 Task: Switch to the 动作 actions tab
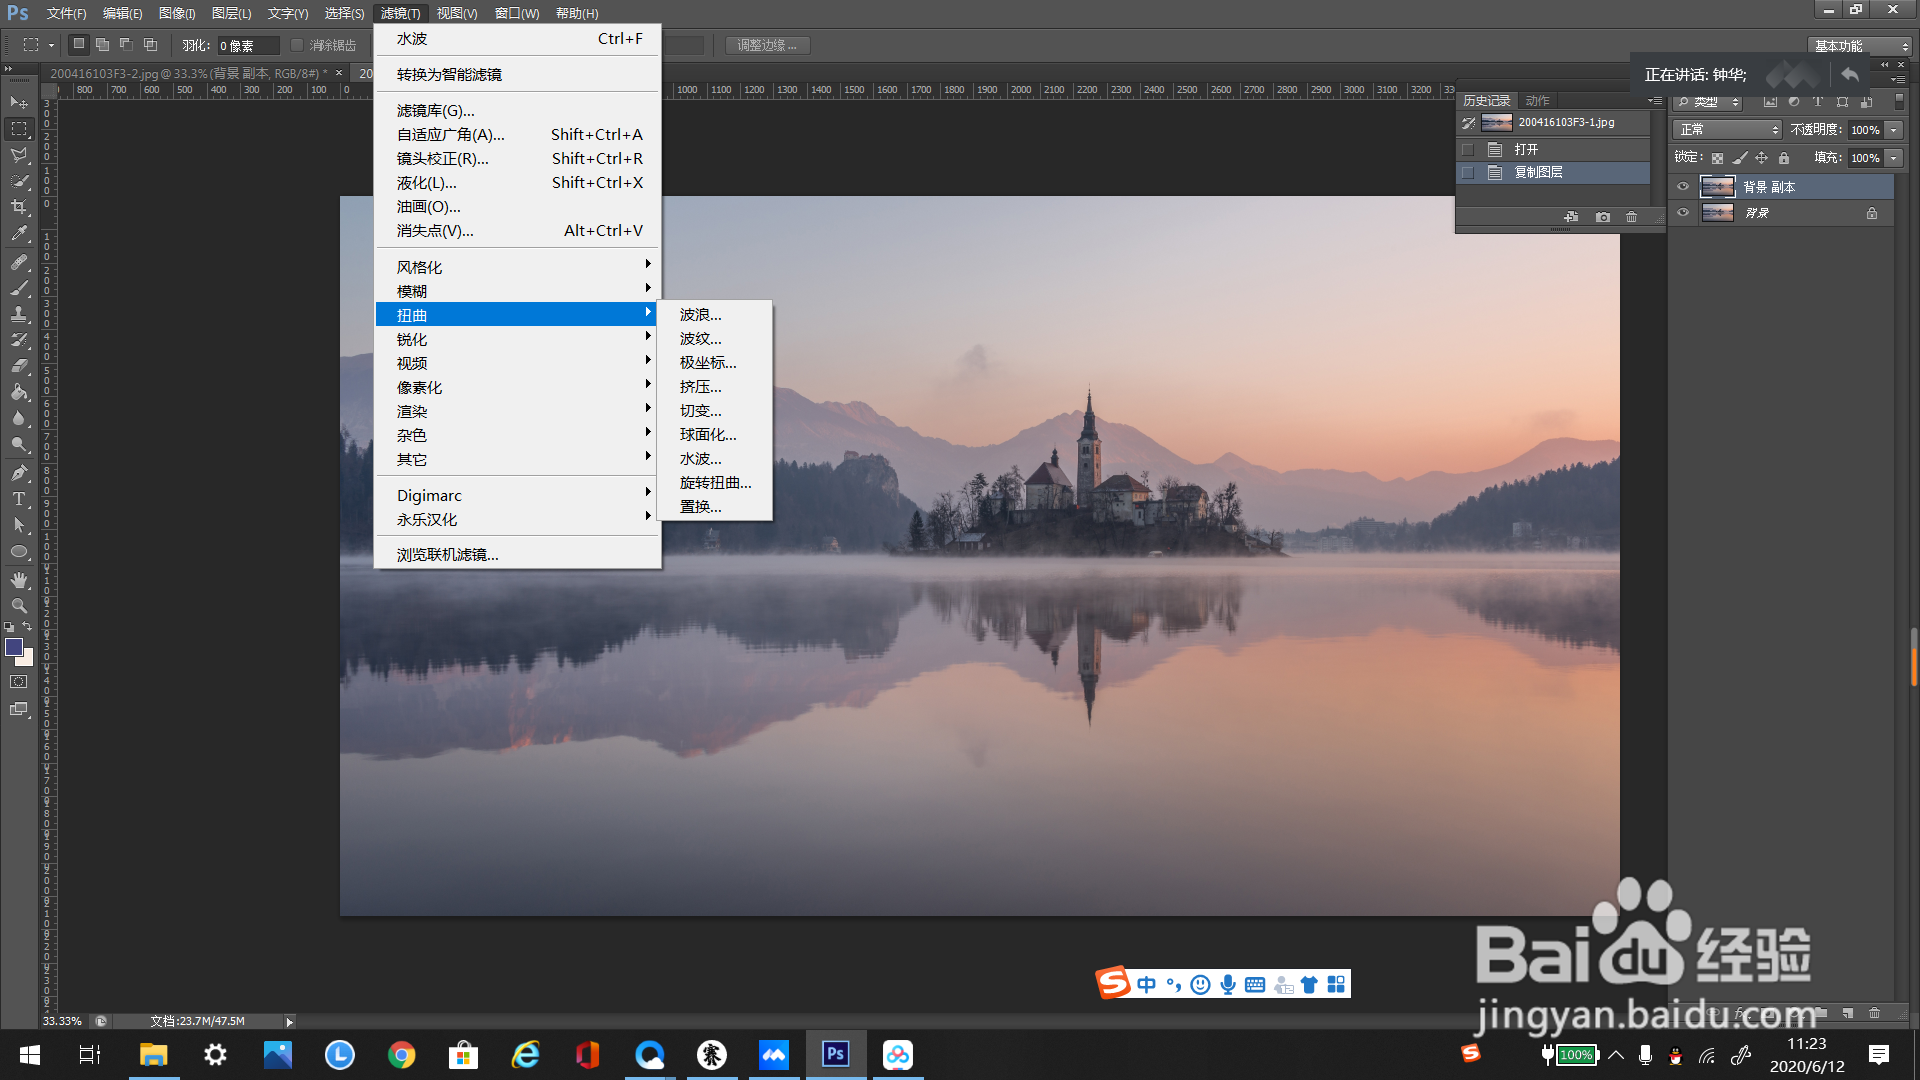(x=1538, y=101)
